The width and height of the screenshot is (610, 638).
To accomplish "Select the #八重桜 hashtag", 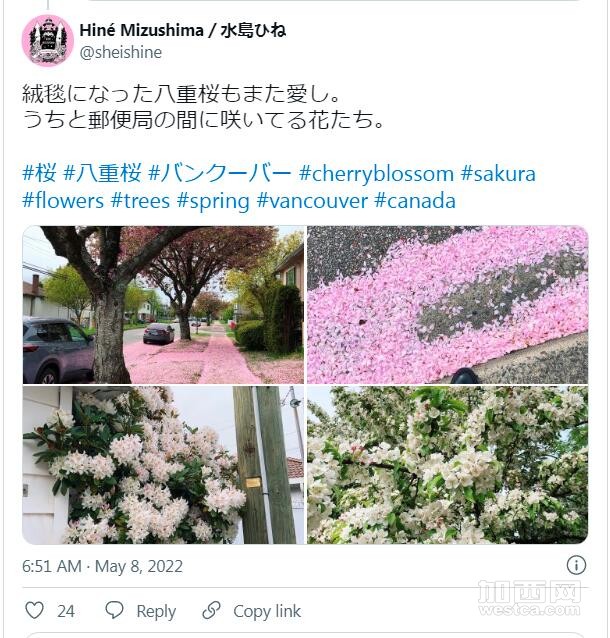I will pos(103,173).
